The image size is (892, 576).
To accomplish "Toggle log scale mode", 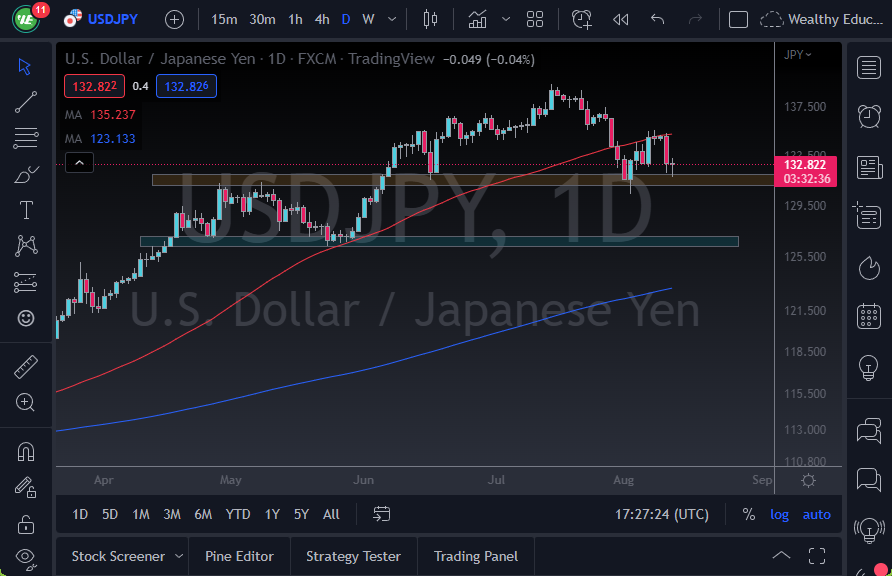I will (779, 515).
